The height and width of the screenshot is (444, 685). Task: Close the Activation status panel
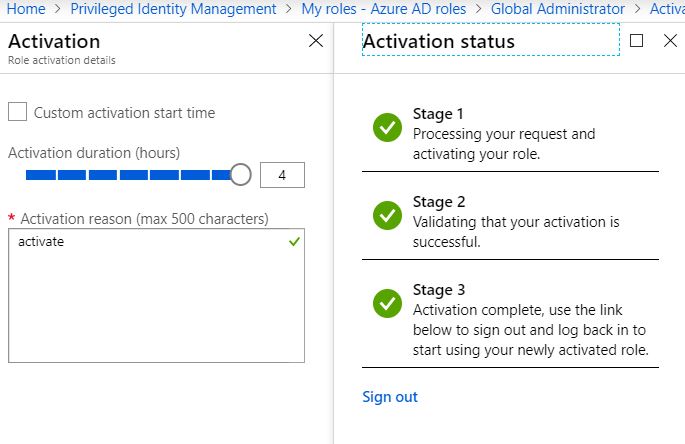[x=670, y=41]
